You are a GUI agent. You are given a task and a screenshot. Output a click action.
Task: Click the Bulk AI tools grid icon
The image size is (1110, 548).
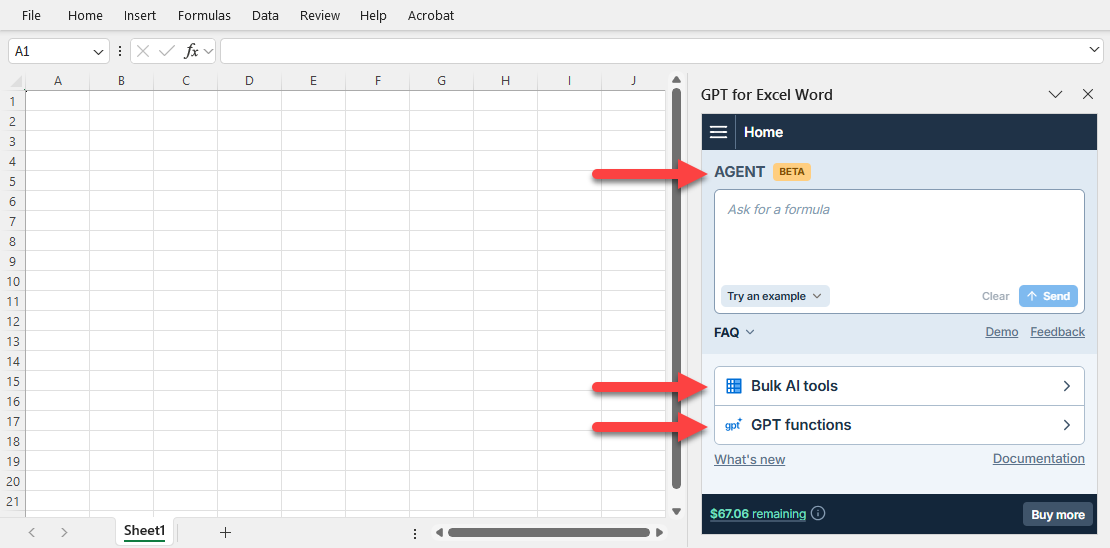coord(733,386)
